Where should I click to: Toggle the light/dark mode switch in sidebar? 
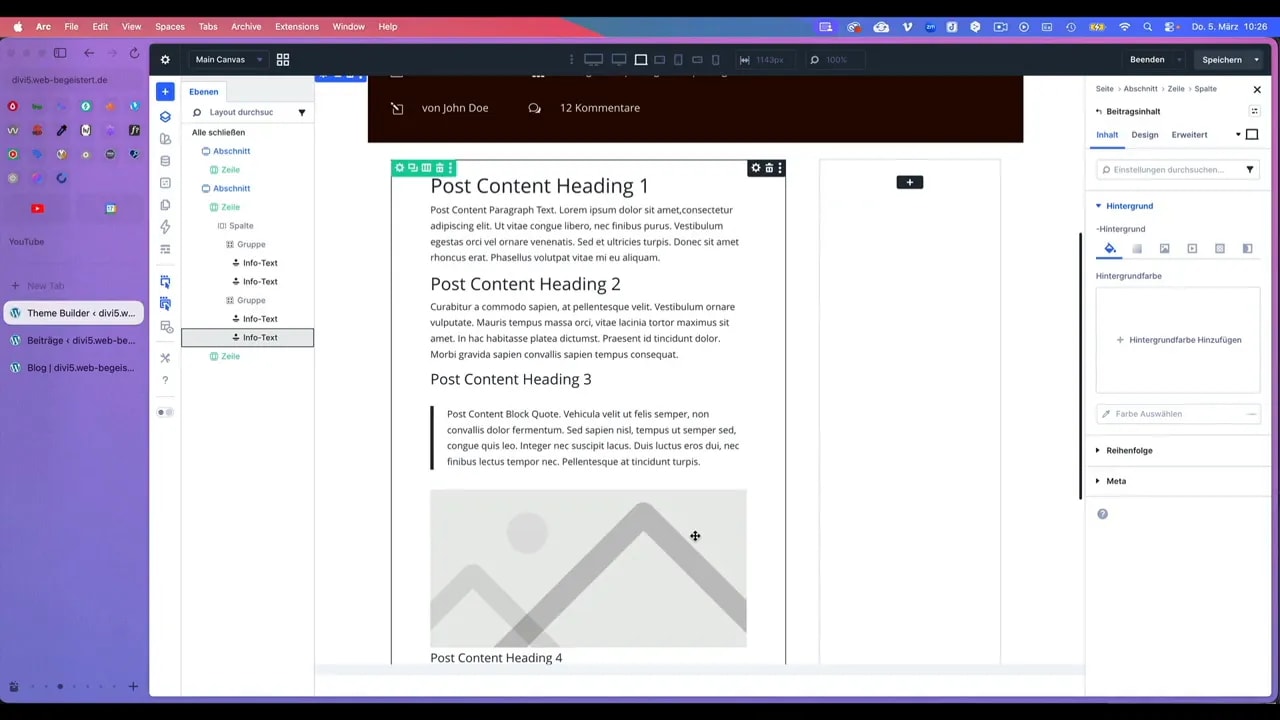[165, 412]
